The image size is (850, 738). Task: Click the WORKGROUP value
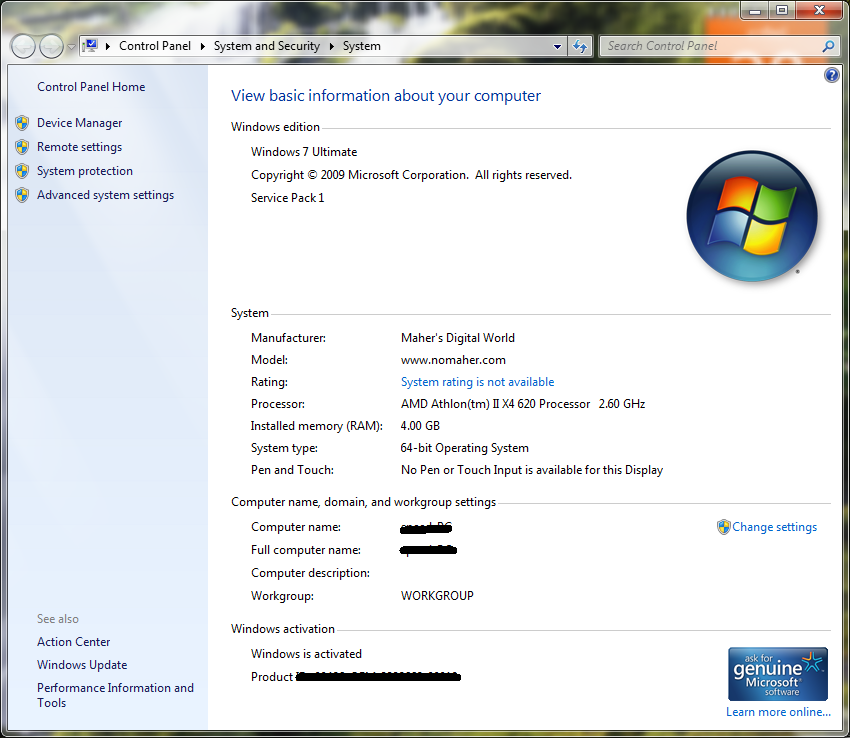pyautogui.click(x=437, y=595)
